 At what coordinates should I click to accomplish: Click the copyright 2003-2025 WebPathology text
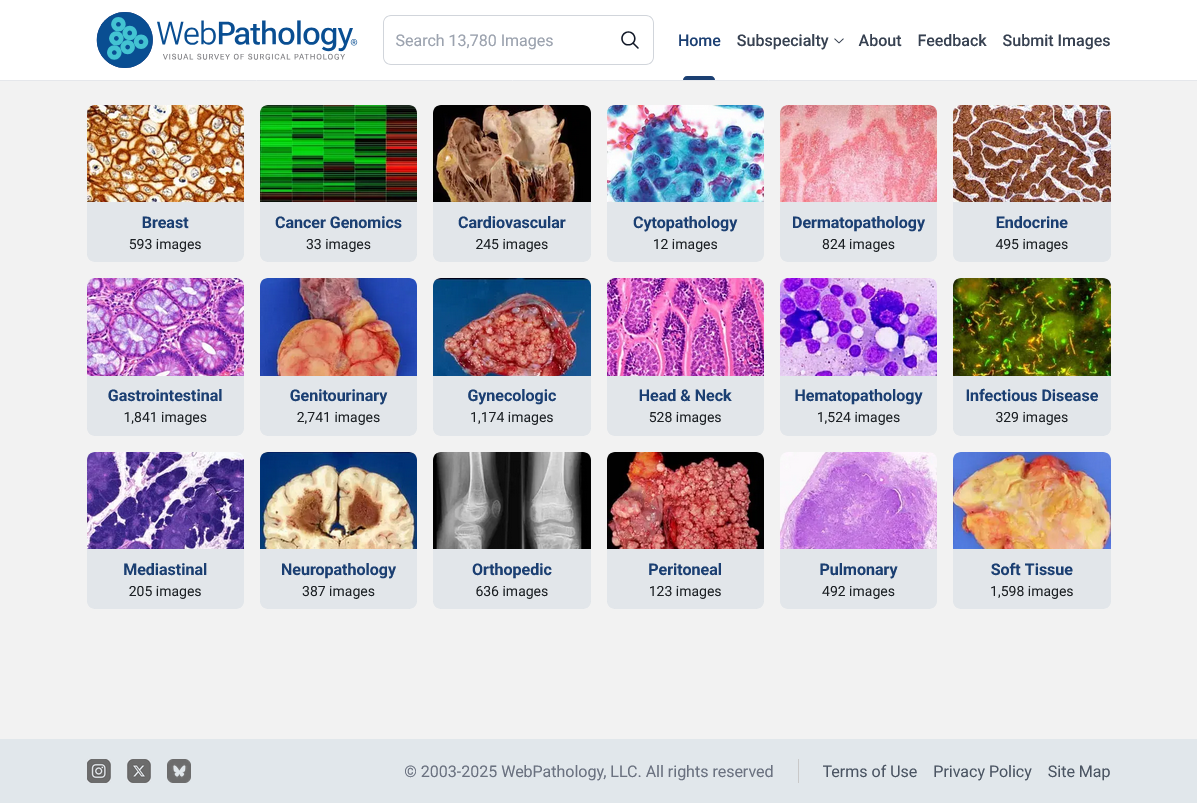(589, 772)
